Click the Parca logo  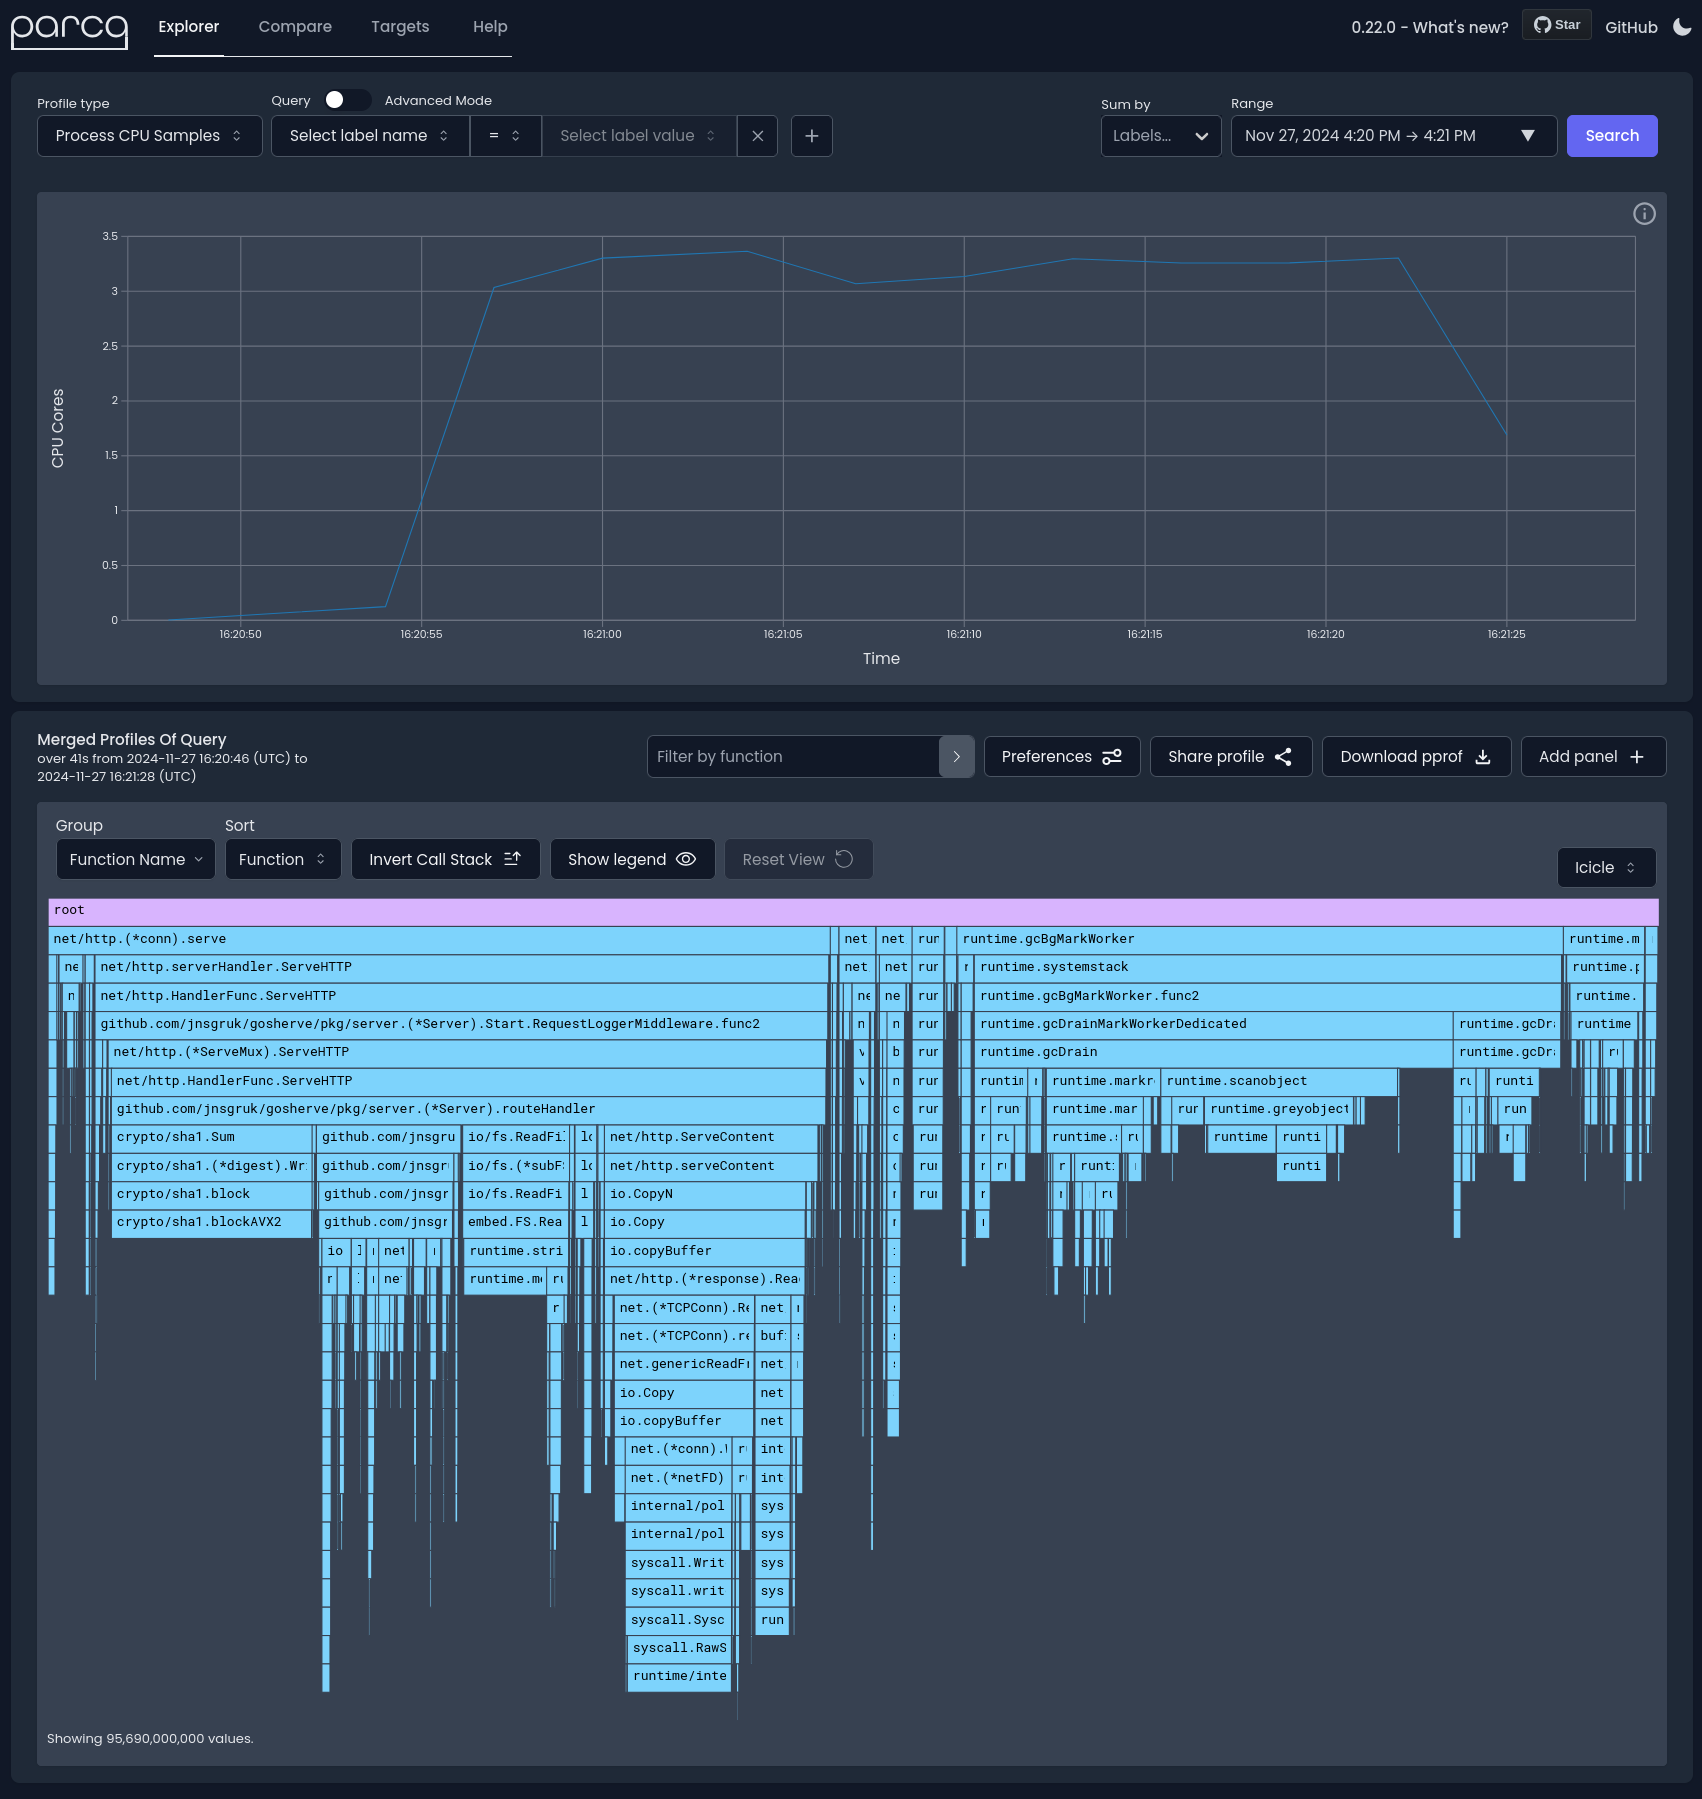[69, 30]
